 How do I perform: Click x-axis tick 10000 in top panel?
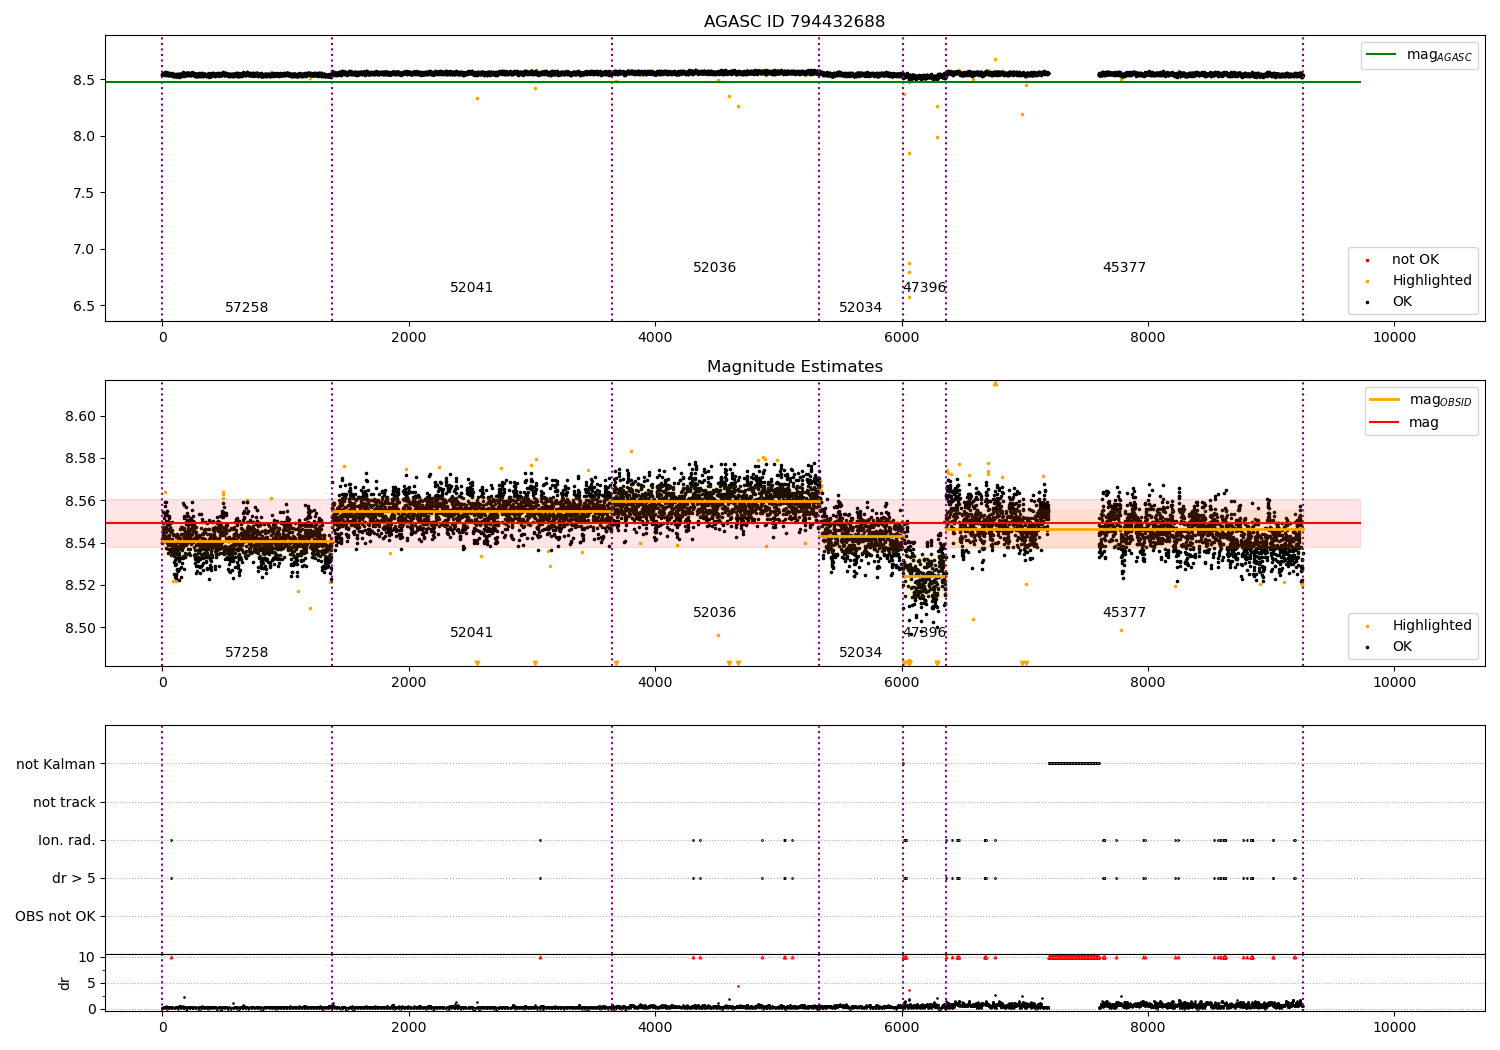click(1394, 338)
